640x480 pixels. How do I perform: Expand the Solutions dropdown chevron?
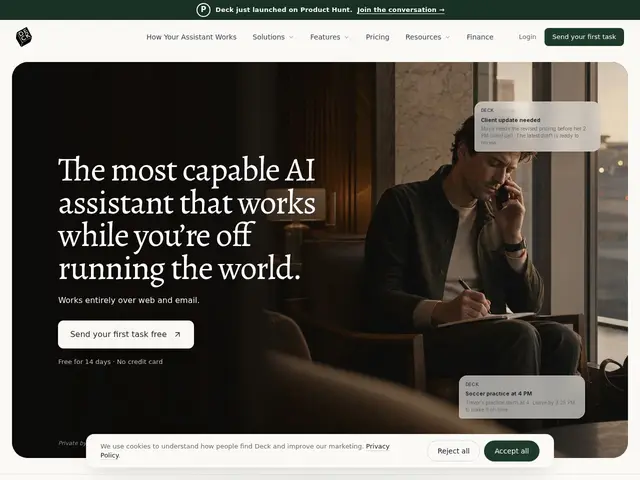tap(291, 37)
